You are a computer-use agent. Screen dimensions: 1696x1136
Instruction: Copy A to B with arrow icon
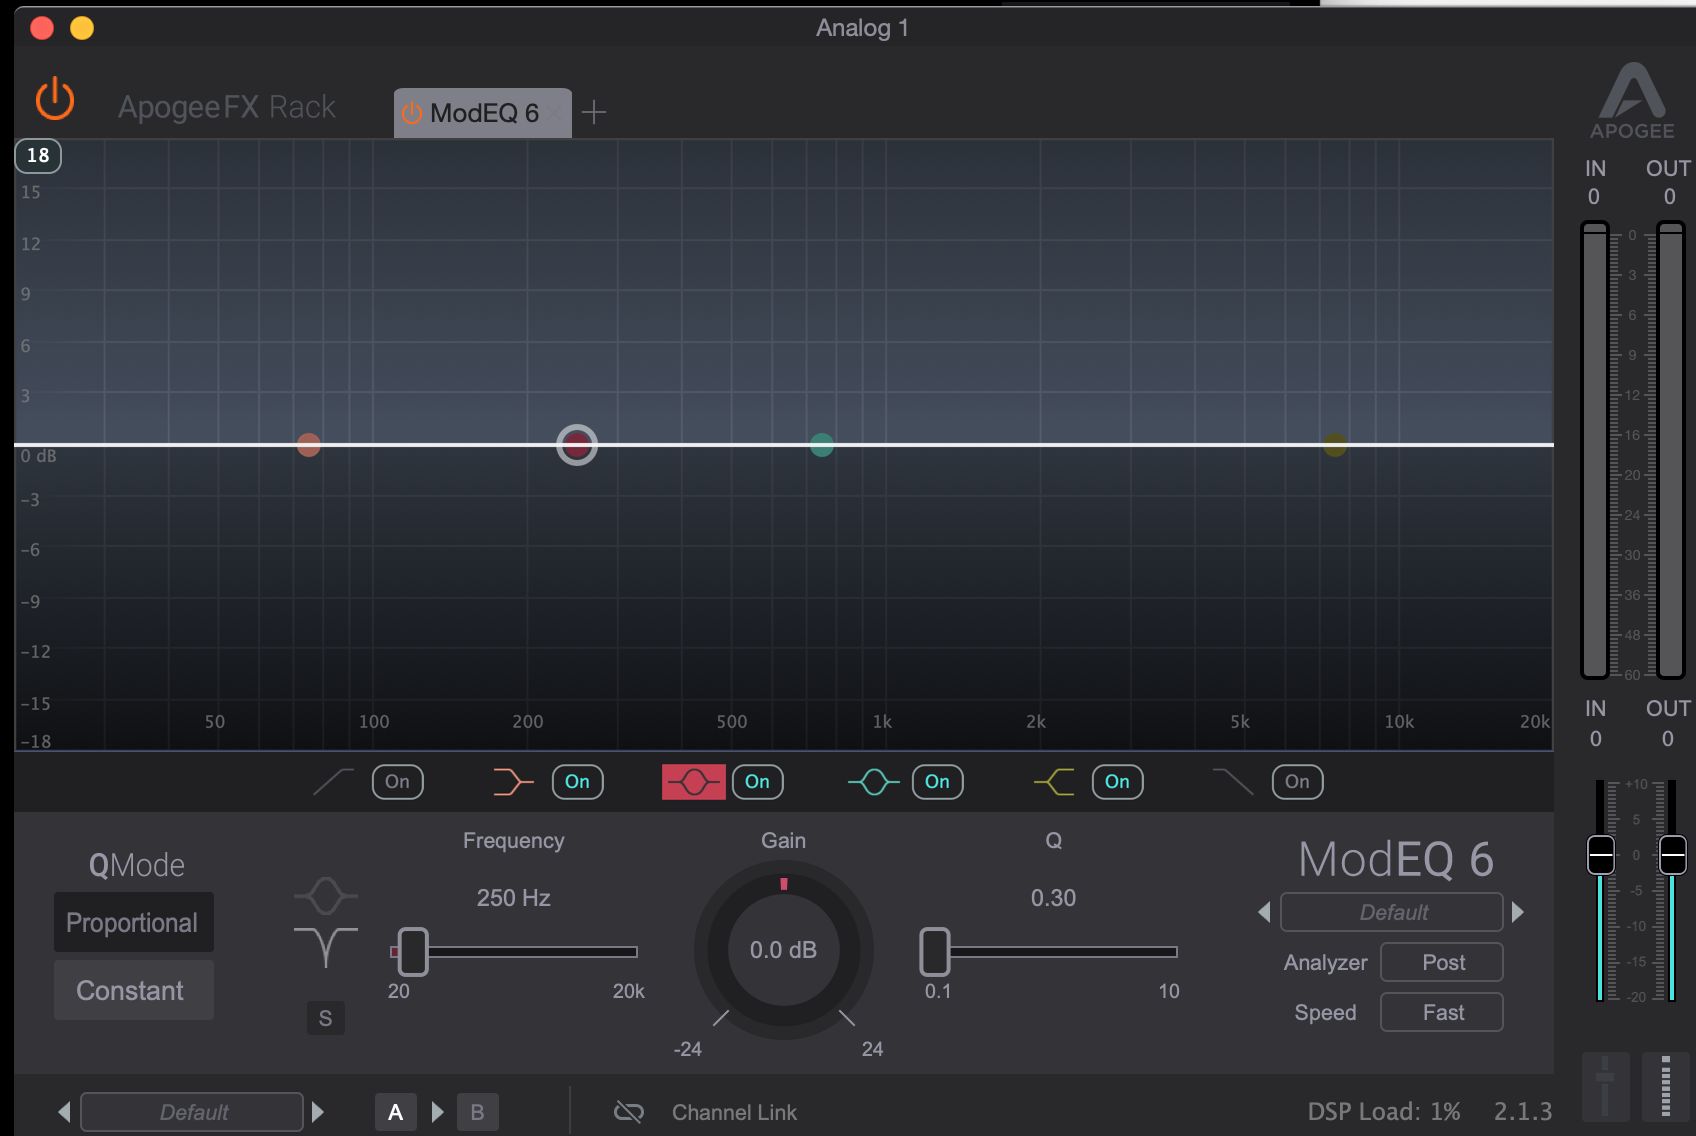437,1112
